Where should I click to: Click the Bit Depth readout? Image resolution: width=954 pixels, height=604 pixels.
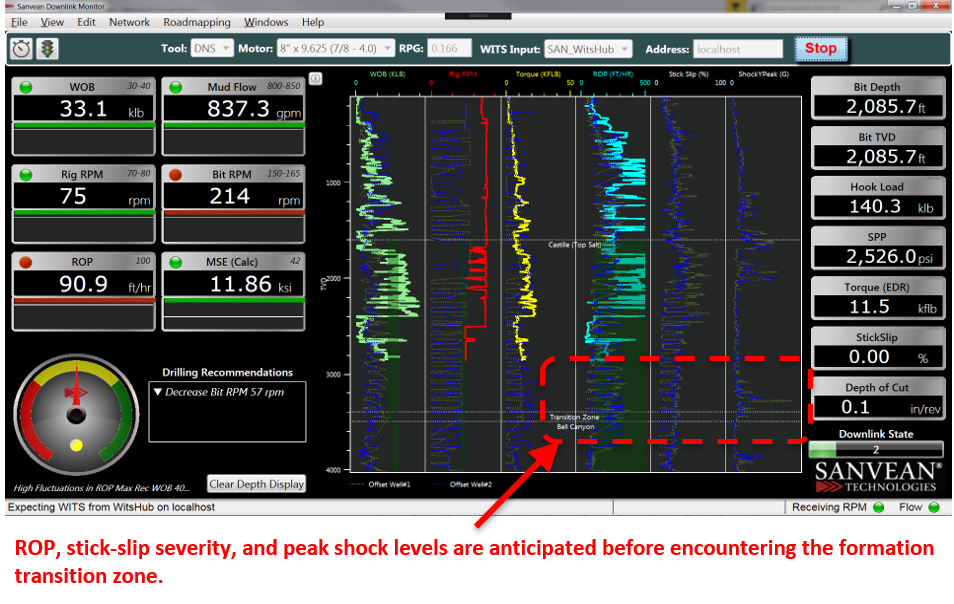(x=877, y=107)
